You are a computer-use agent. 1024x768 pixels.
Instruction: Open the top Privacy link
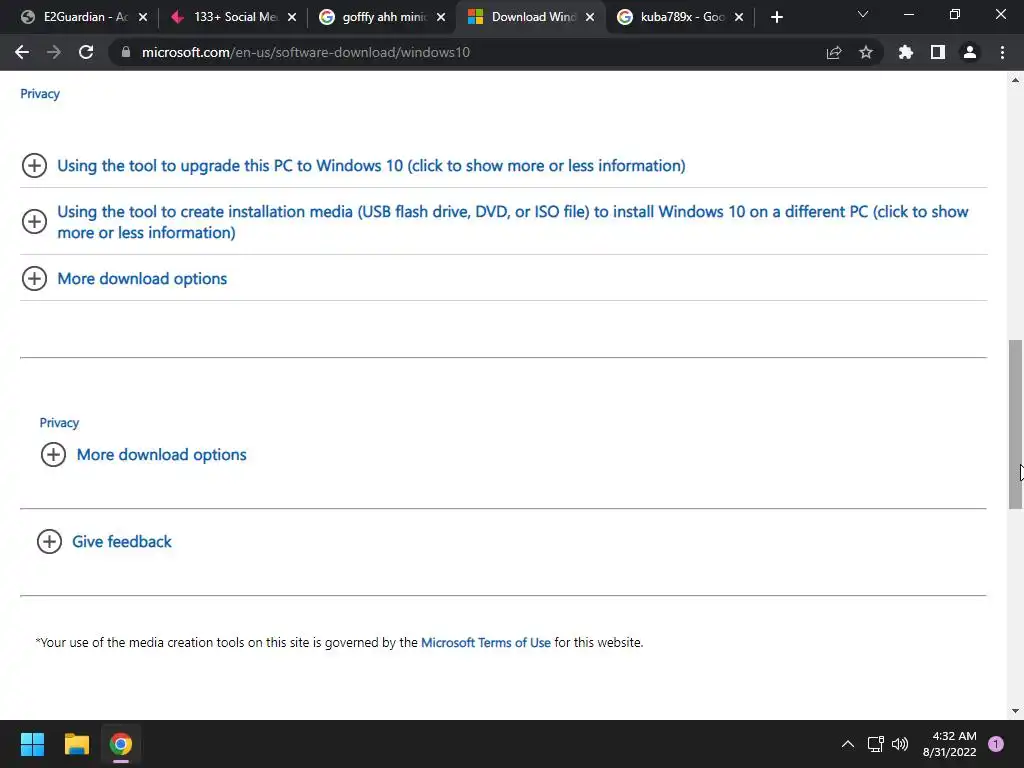point(40,94)
